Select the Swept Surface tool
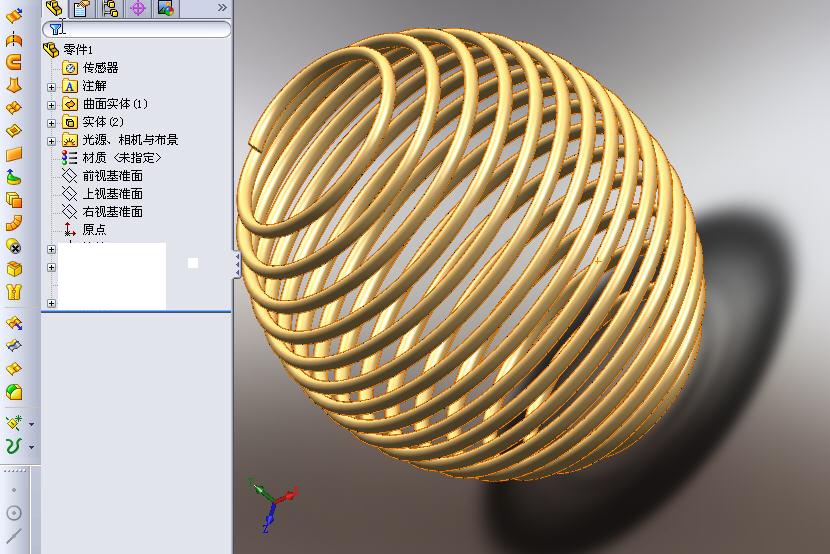 (14, 62)
